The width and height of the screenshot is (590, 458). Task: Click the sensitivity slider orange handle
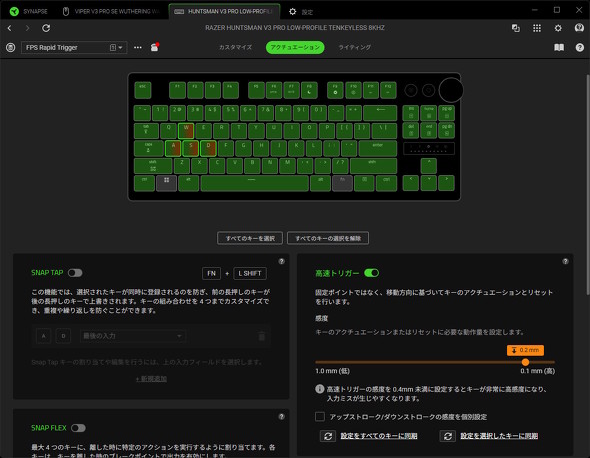(525, 362)
